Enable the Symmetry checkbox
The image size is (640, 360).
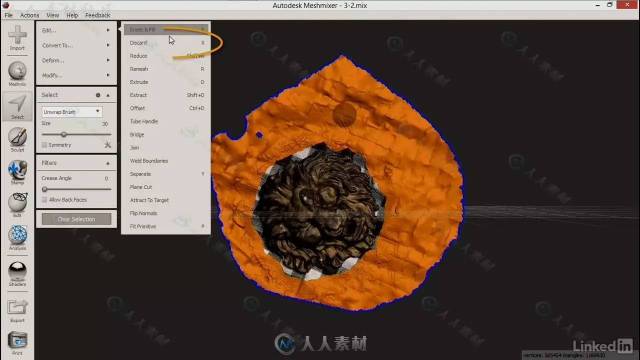click(44, 145)
